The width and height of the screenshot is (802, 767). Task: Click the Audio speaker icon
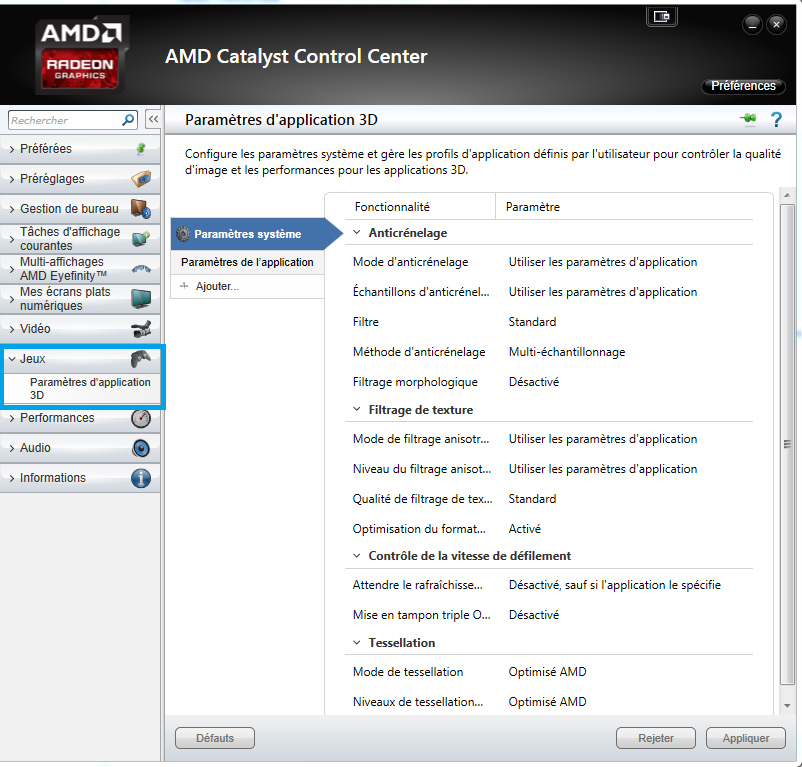(141, 448)
